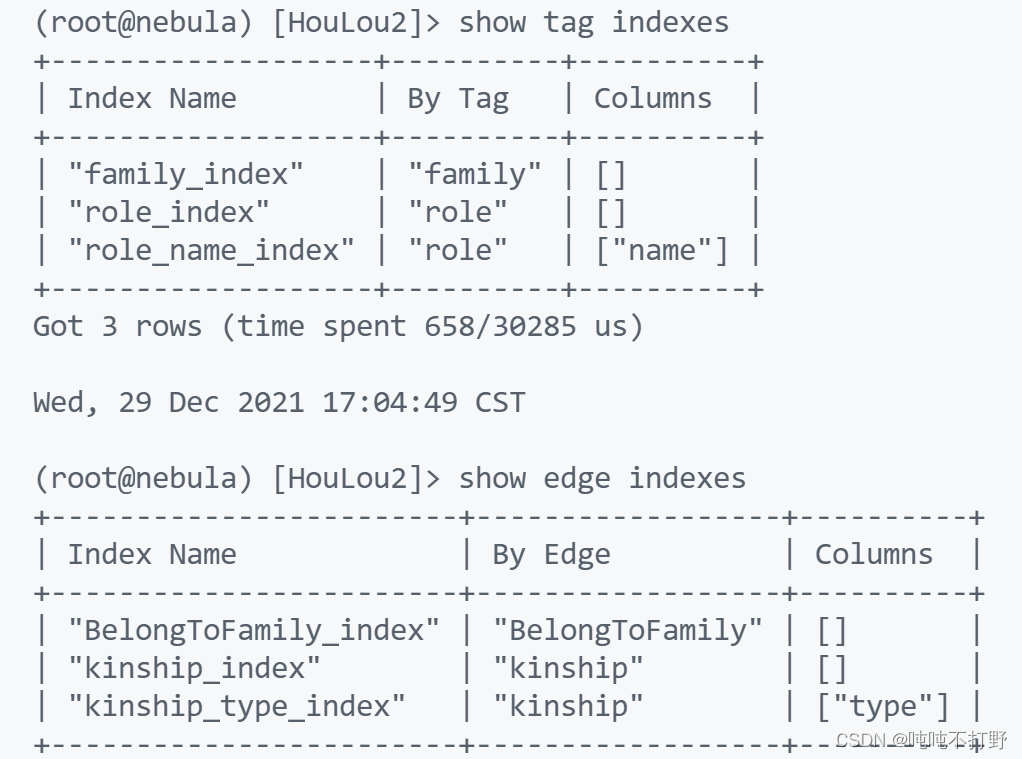Select the "kinship_type_index" index name cell
This screenshot has height=759, width=1022.
pyautogui.click(x=237, y=706)
